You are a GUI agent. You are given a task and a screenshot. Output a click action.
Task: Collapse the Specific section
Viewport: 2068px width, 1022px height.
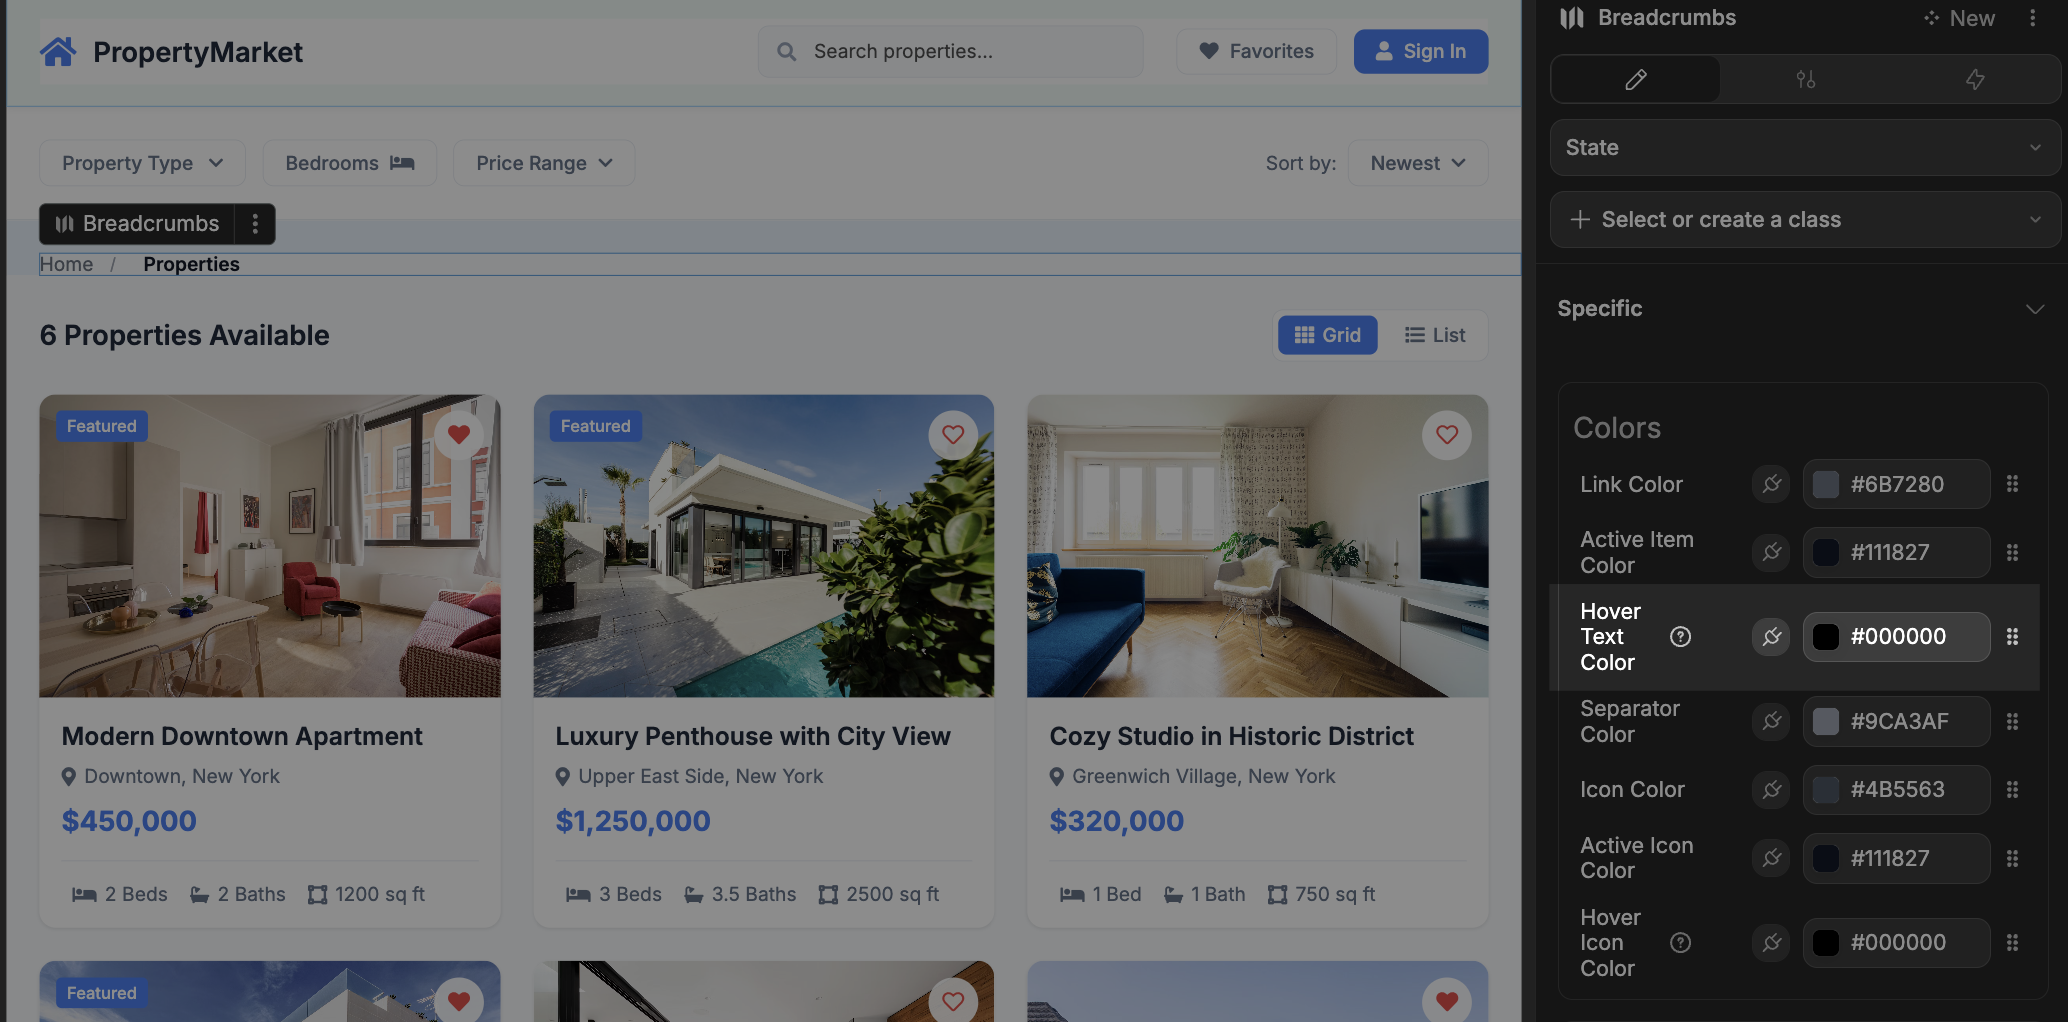(2033, 309)
